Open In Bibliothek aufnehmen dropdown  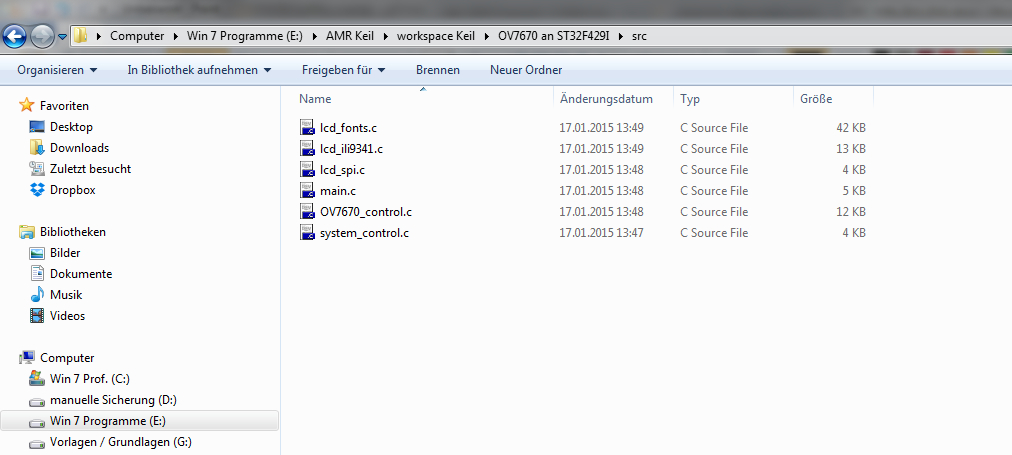point(199,70)
